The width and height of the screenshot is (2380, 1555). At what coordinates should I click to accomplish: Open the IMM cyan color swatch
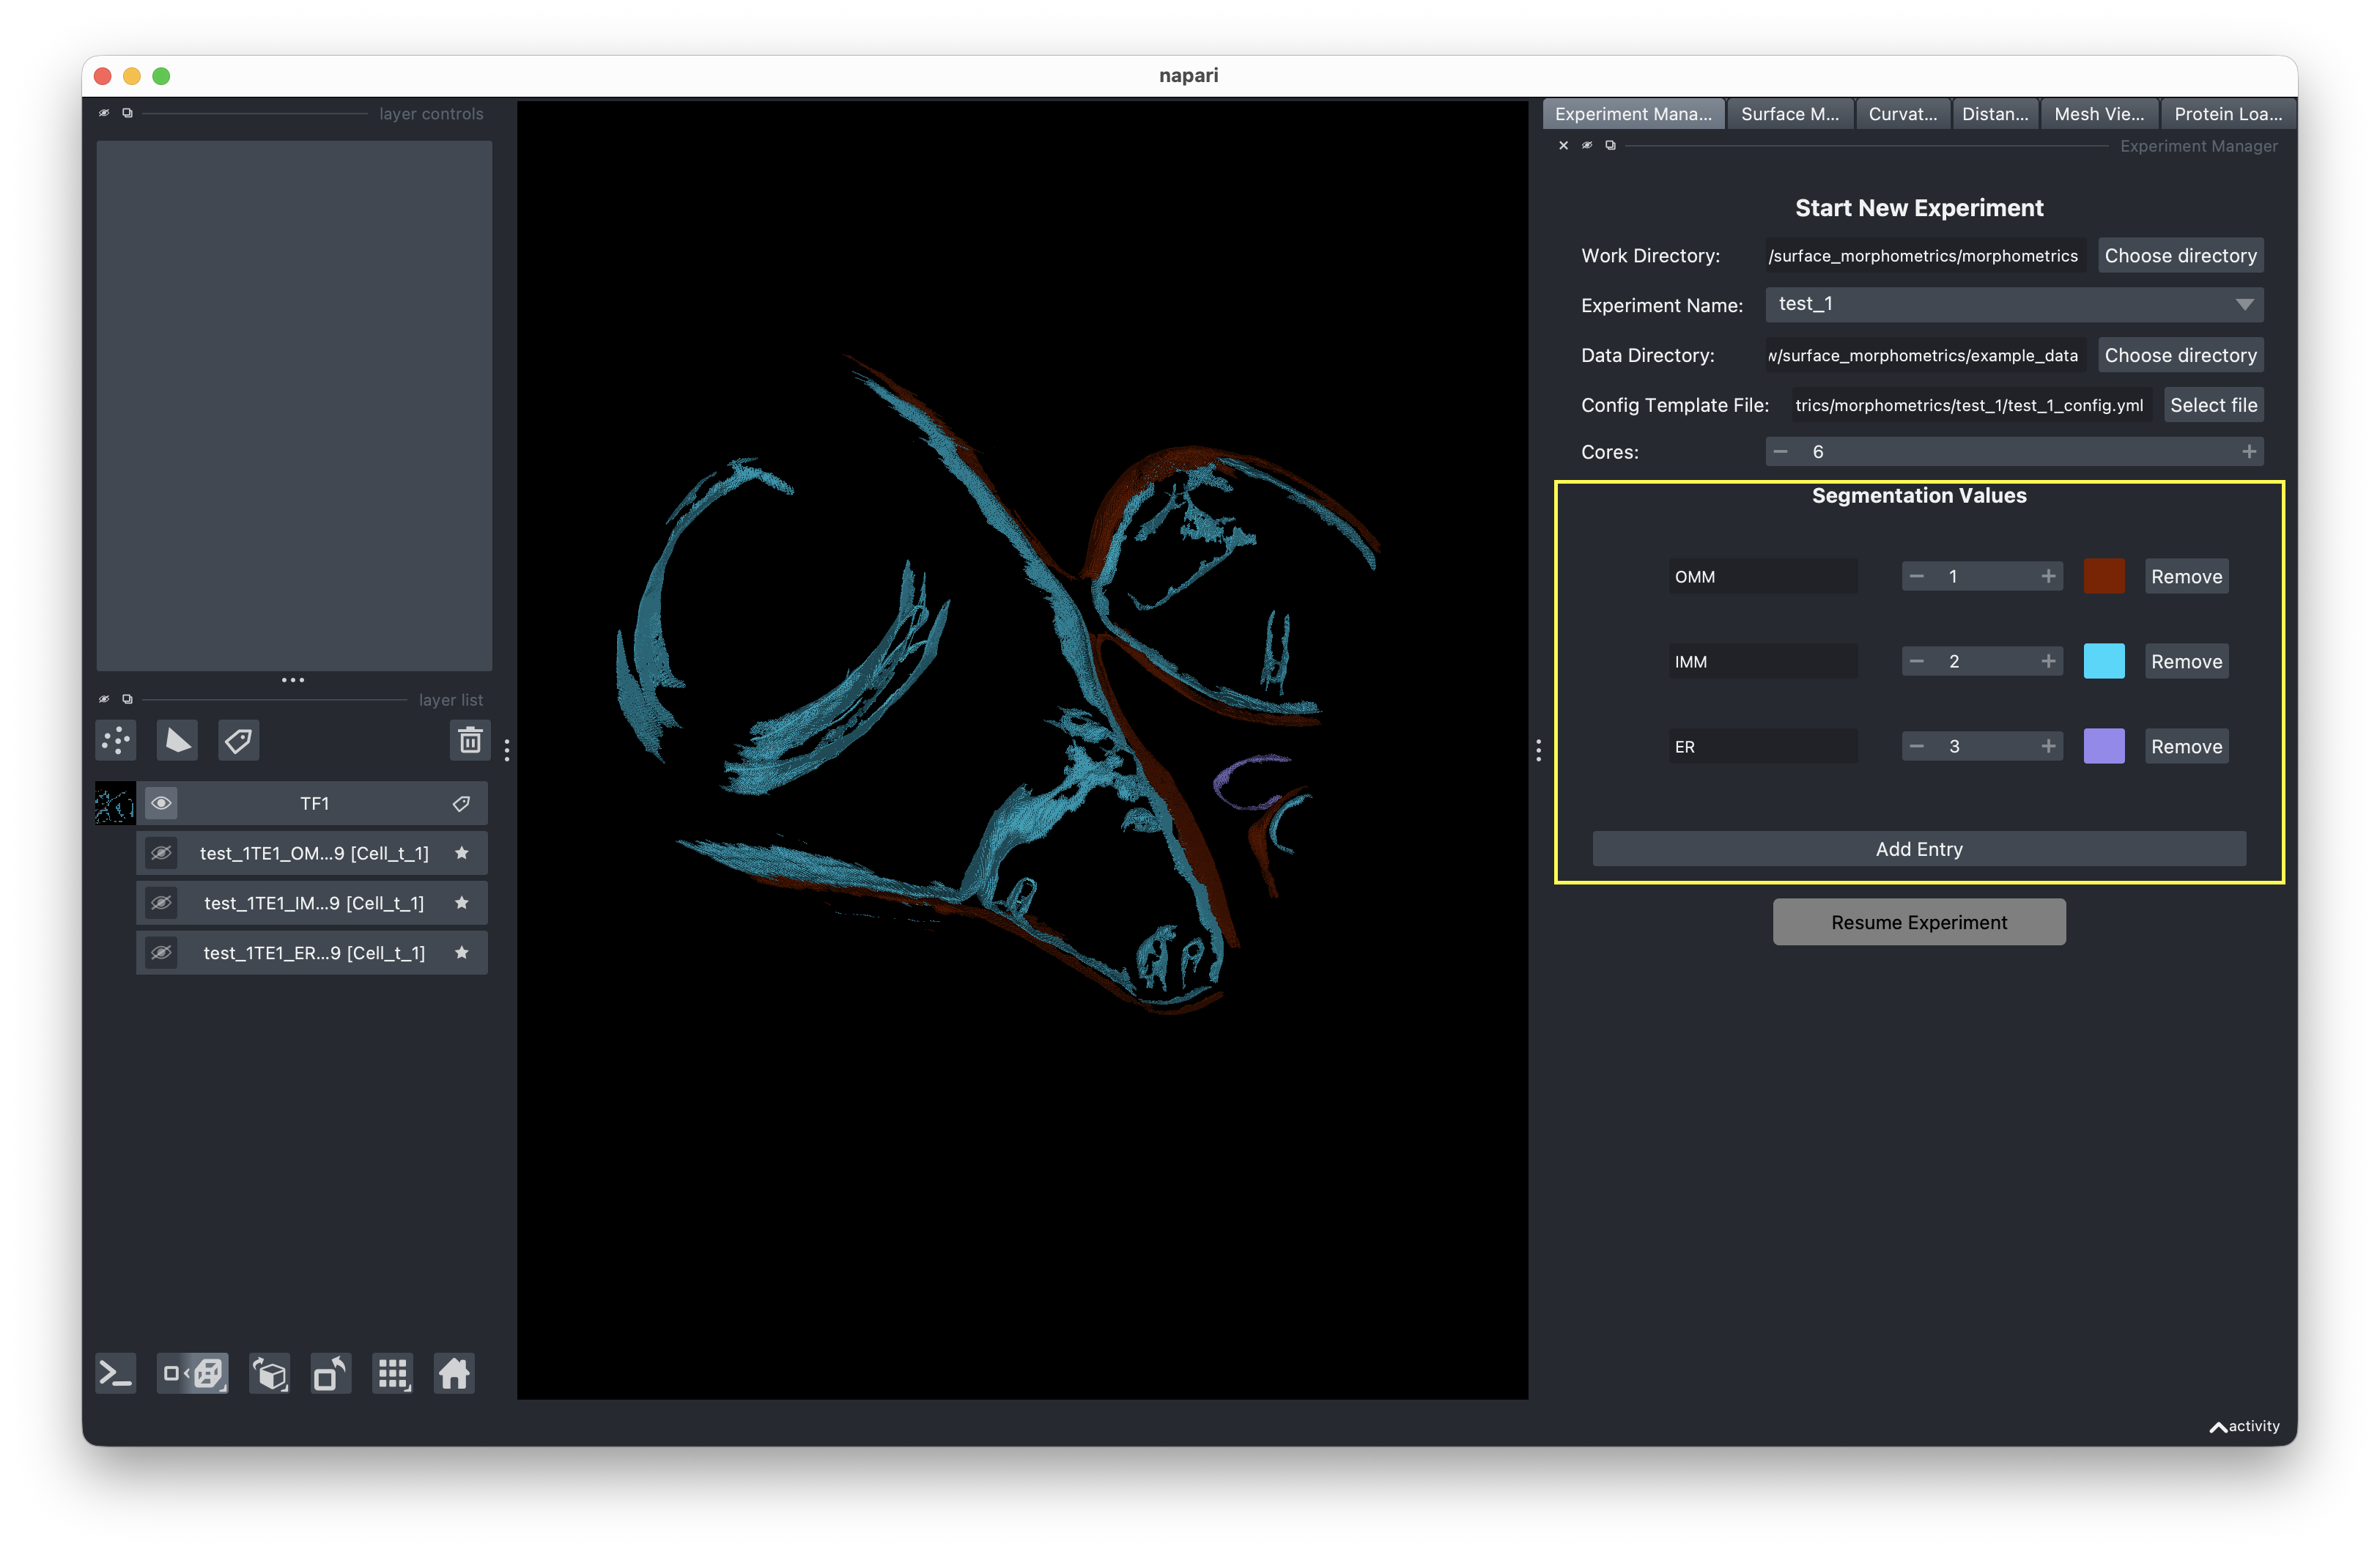(2104, 662)
